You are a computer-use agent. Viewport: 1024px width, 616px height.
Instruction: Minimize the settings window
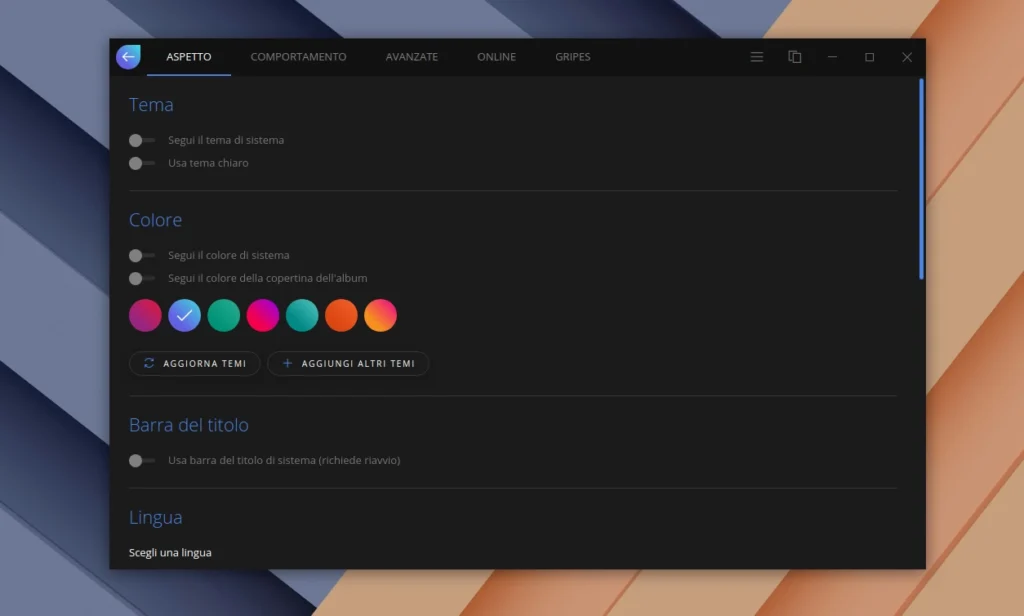832,57
